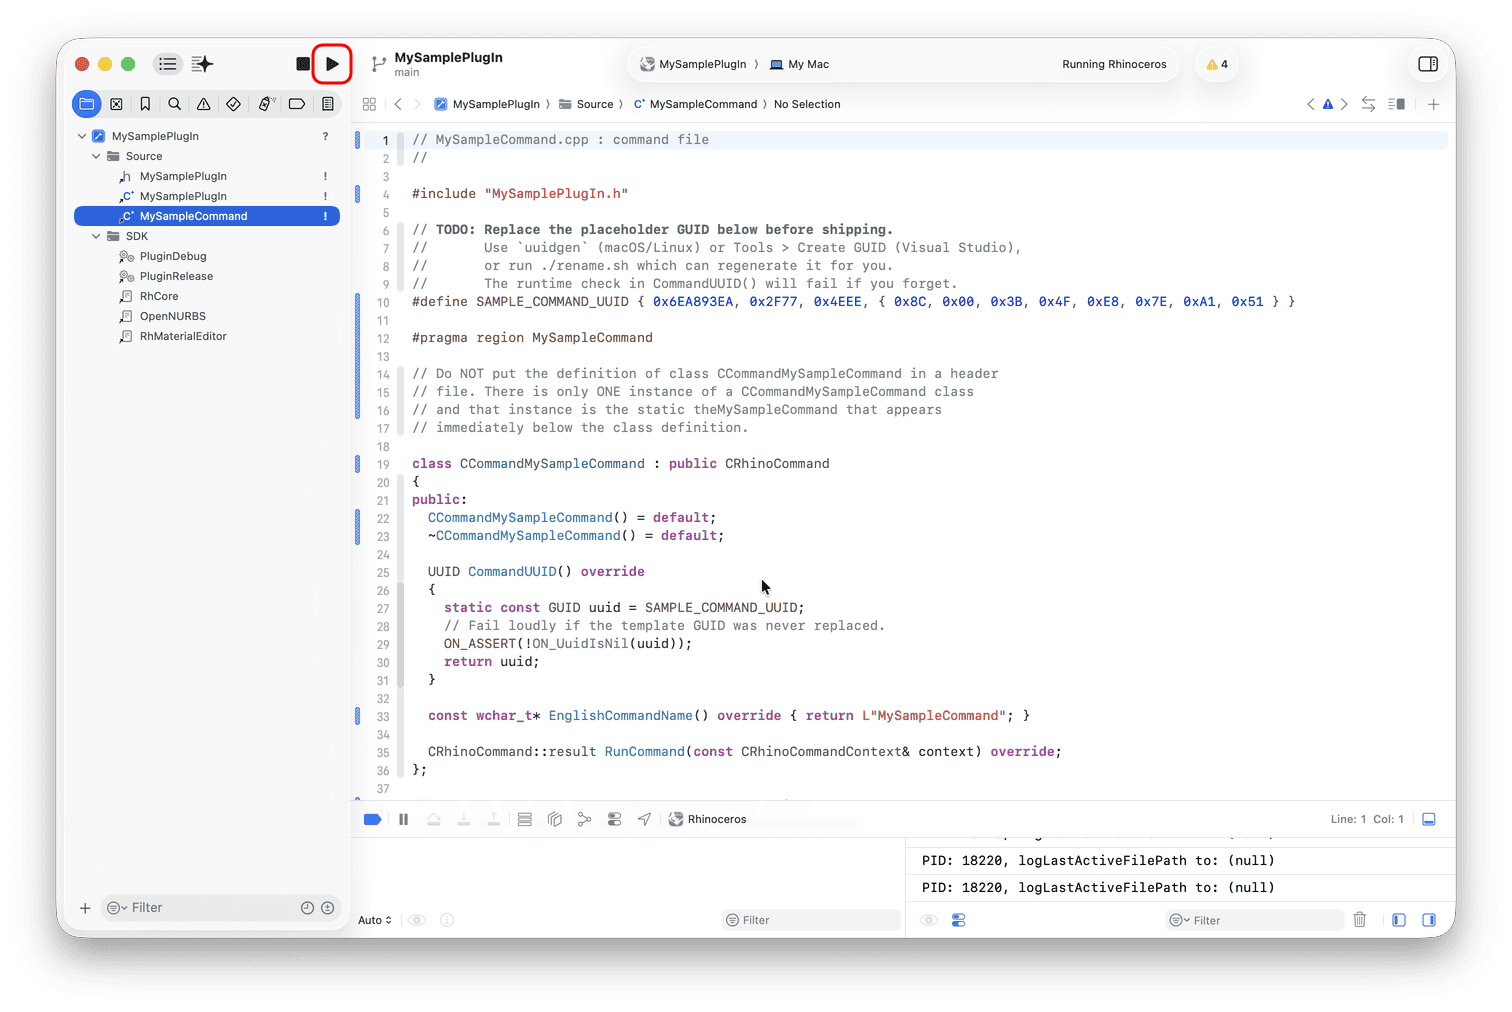
Task: Add a new editor pane
Action: [1433, 104]
